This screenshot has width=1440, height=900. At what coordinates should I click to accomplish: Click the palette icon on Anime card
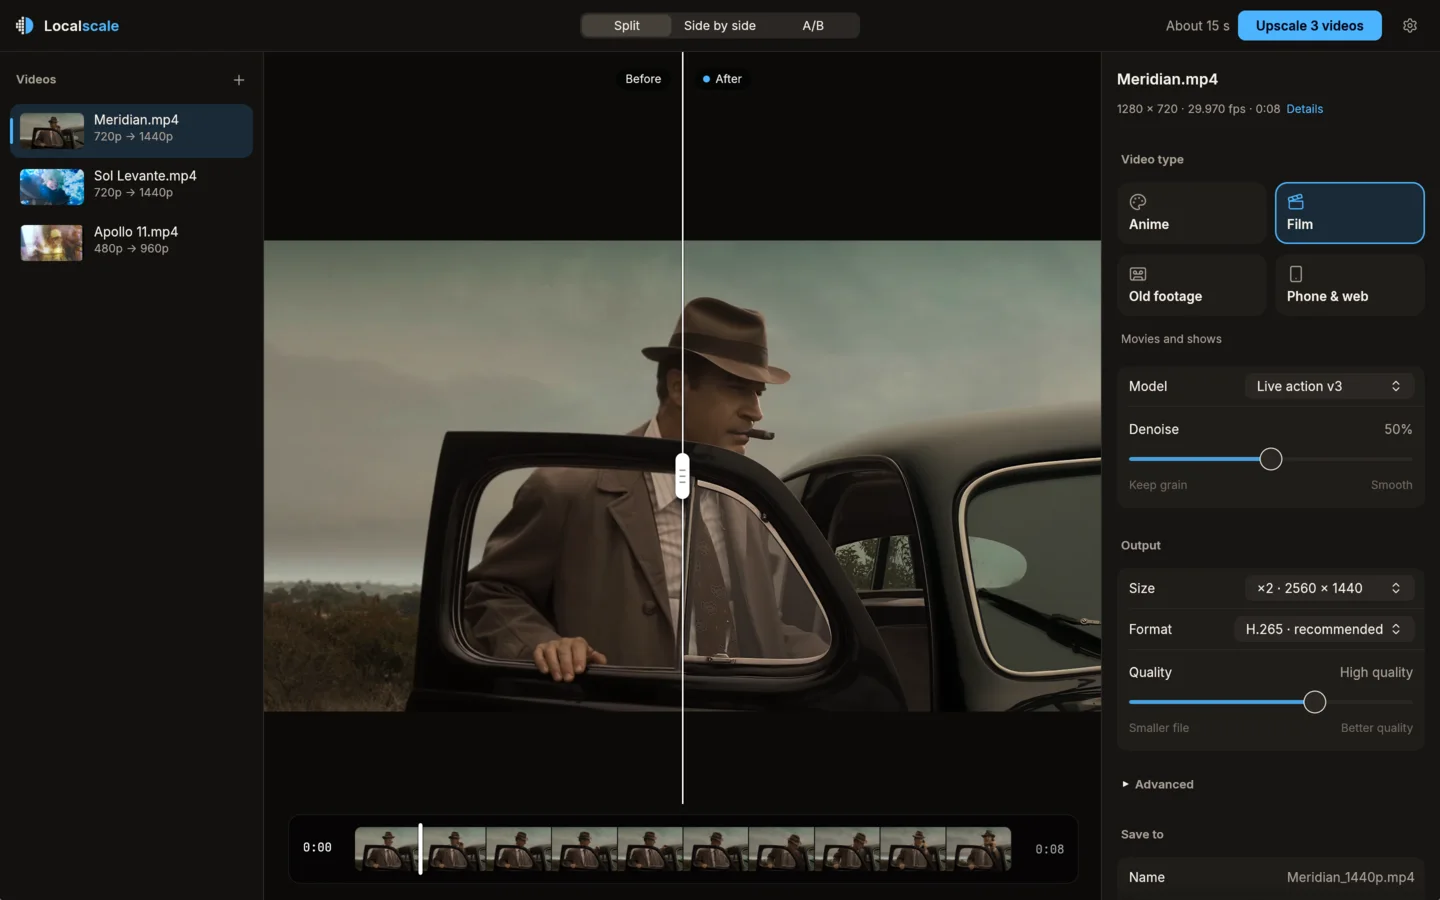click(x=1138, y=202)
